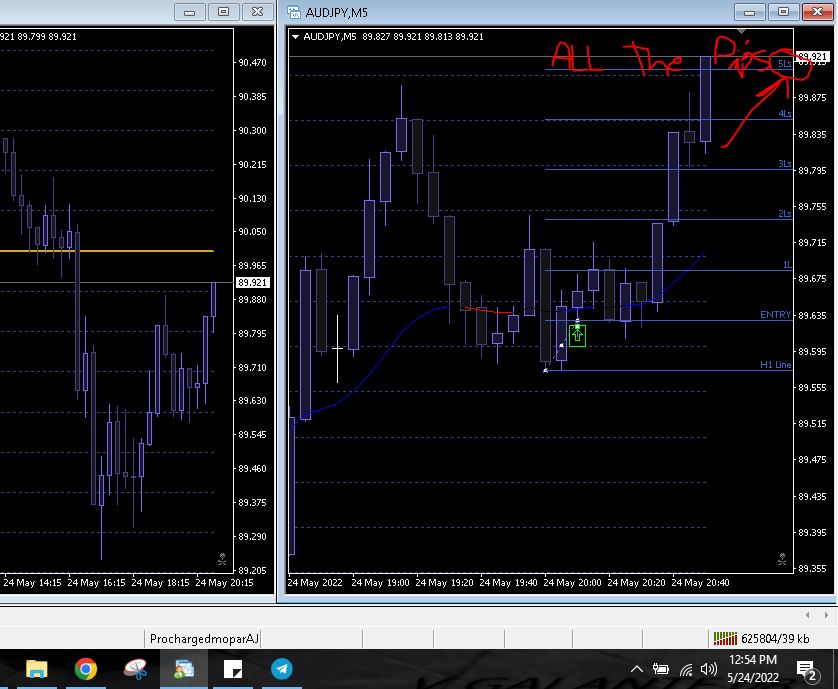Click the connection status bars icon
838x689 pixels.
coord(725,638)
